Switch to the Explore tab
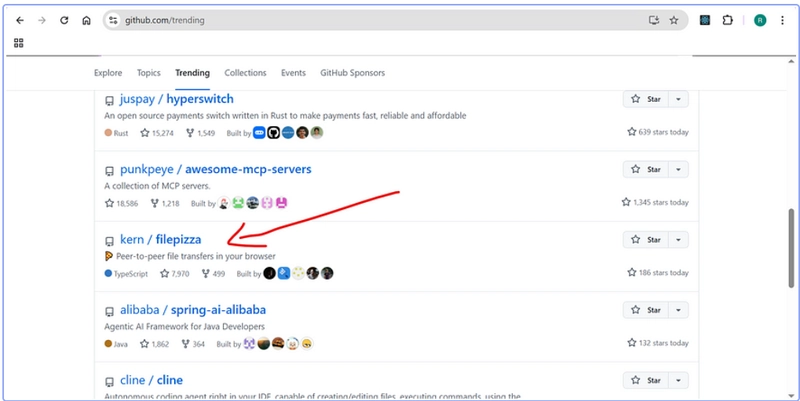The image size is (800, 401). tap(108, 73)
